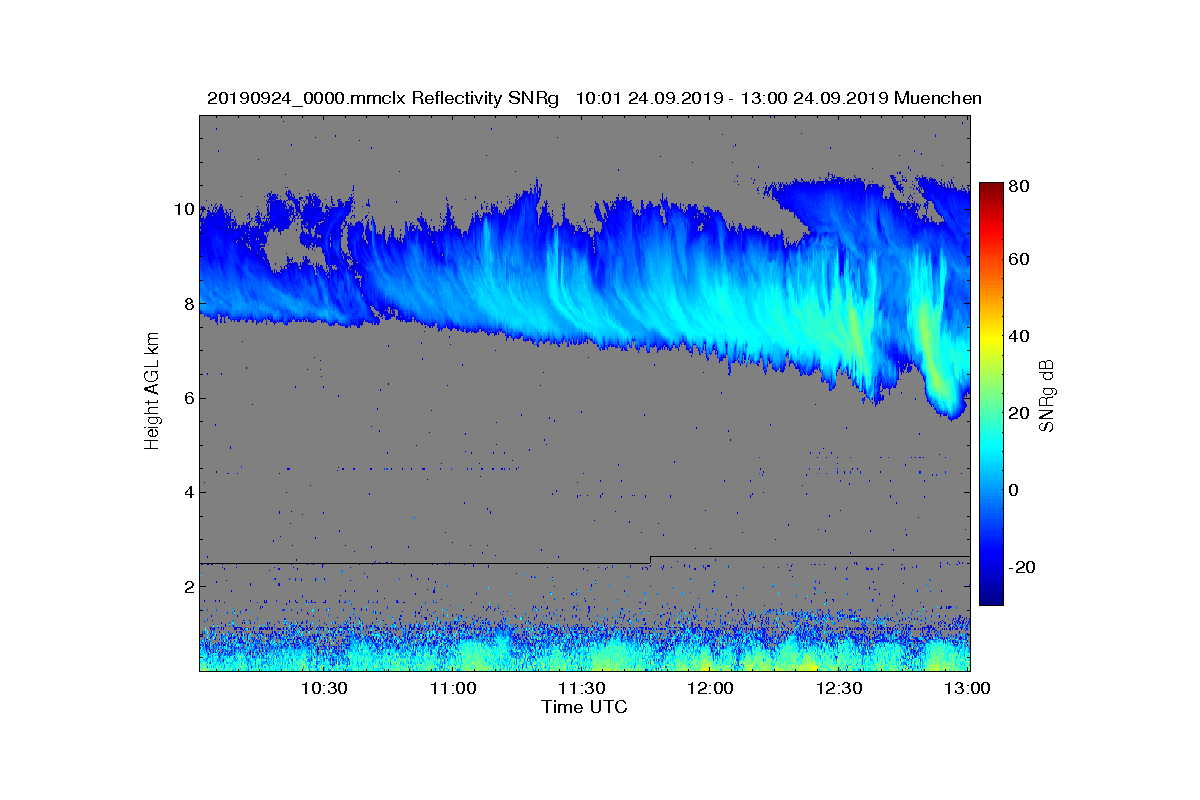Viewport: 1200px width, 800px height.
Task: Click the 'Time UTC' axis label
Action: (x=585, y=707)
